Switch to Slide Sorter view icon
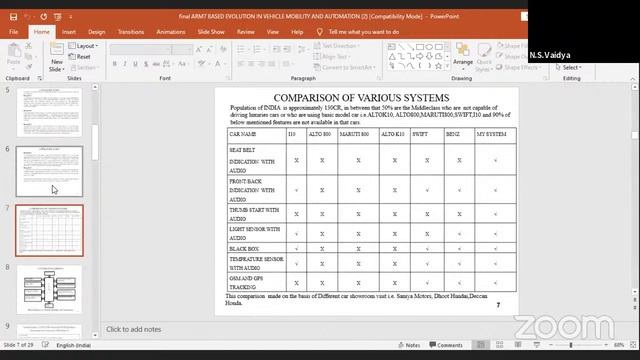 500,345
